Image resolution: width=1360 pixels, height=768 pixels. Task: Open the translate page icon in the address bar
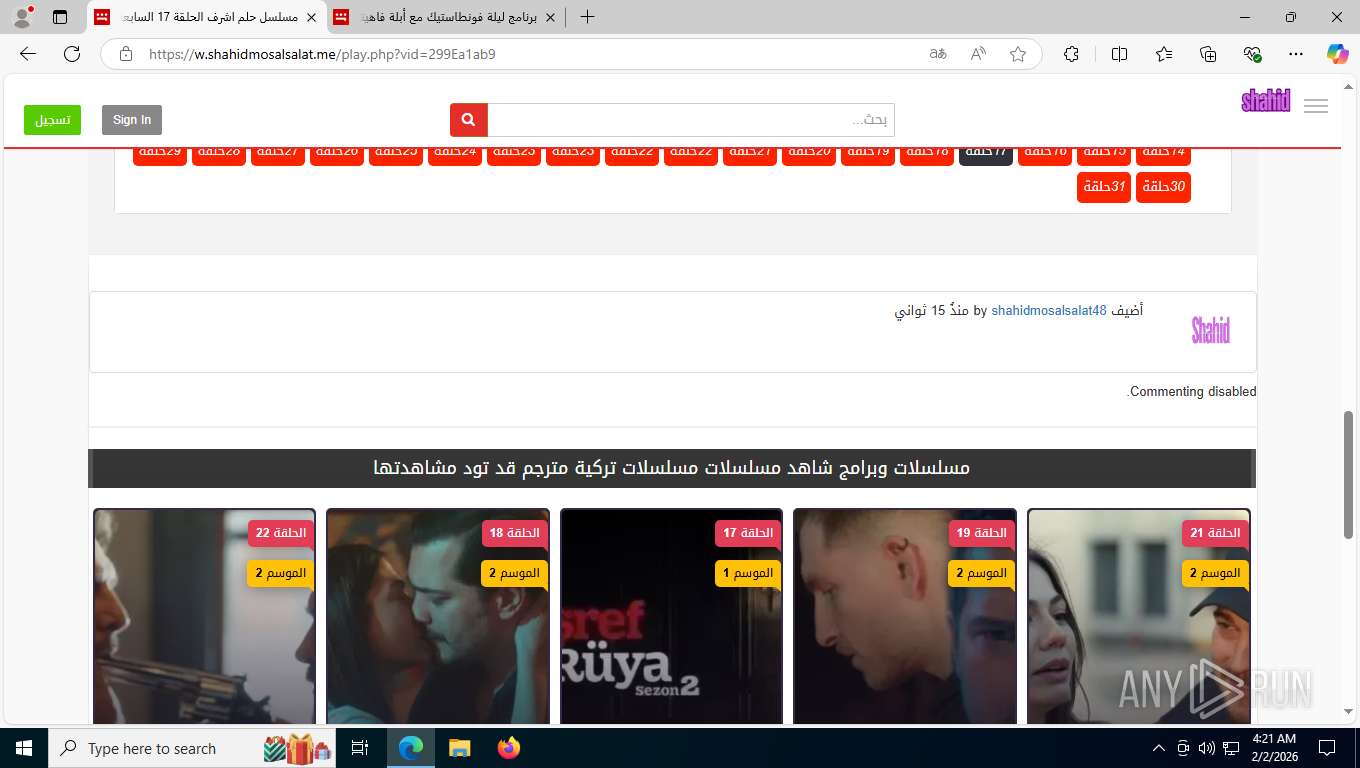(938, 54)
